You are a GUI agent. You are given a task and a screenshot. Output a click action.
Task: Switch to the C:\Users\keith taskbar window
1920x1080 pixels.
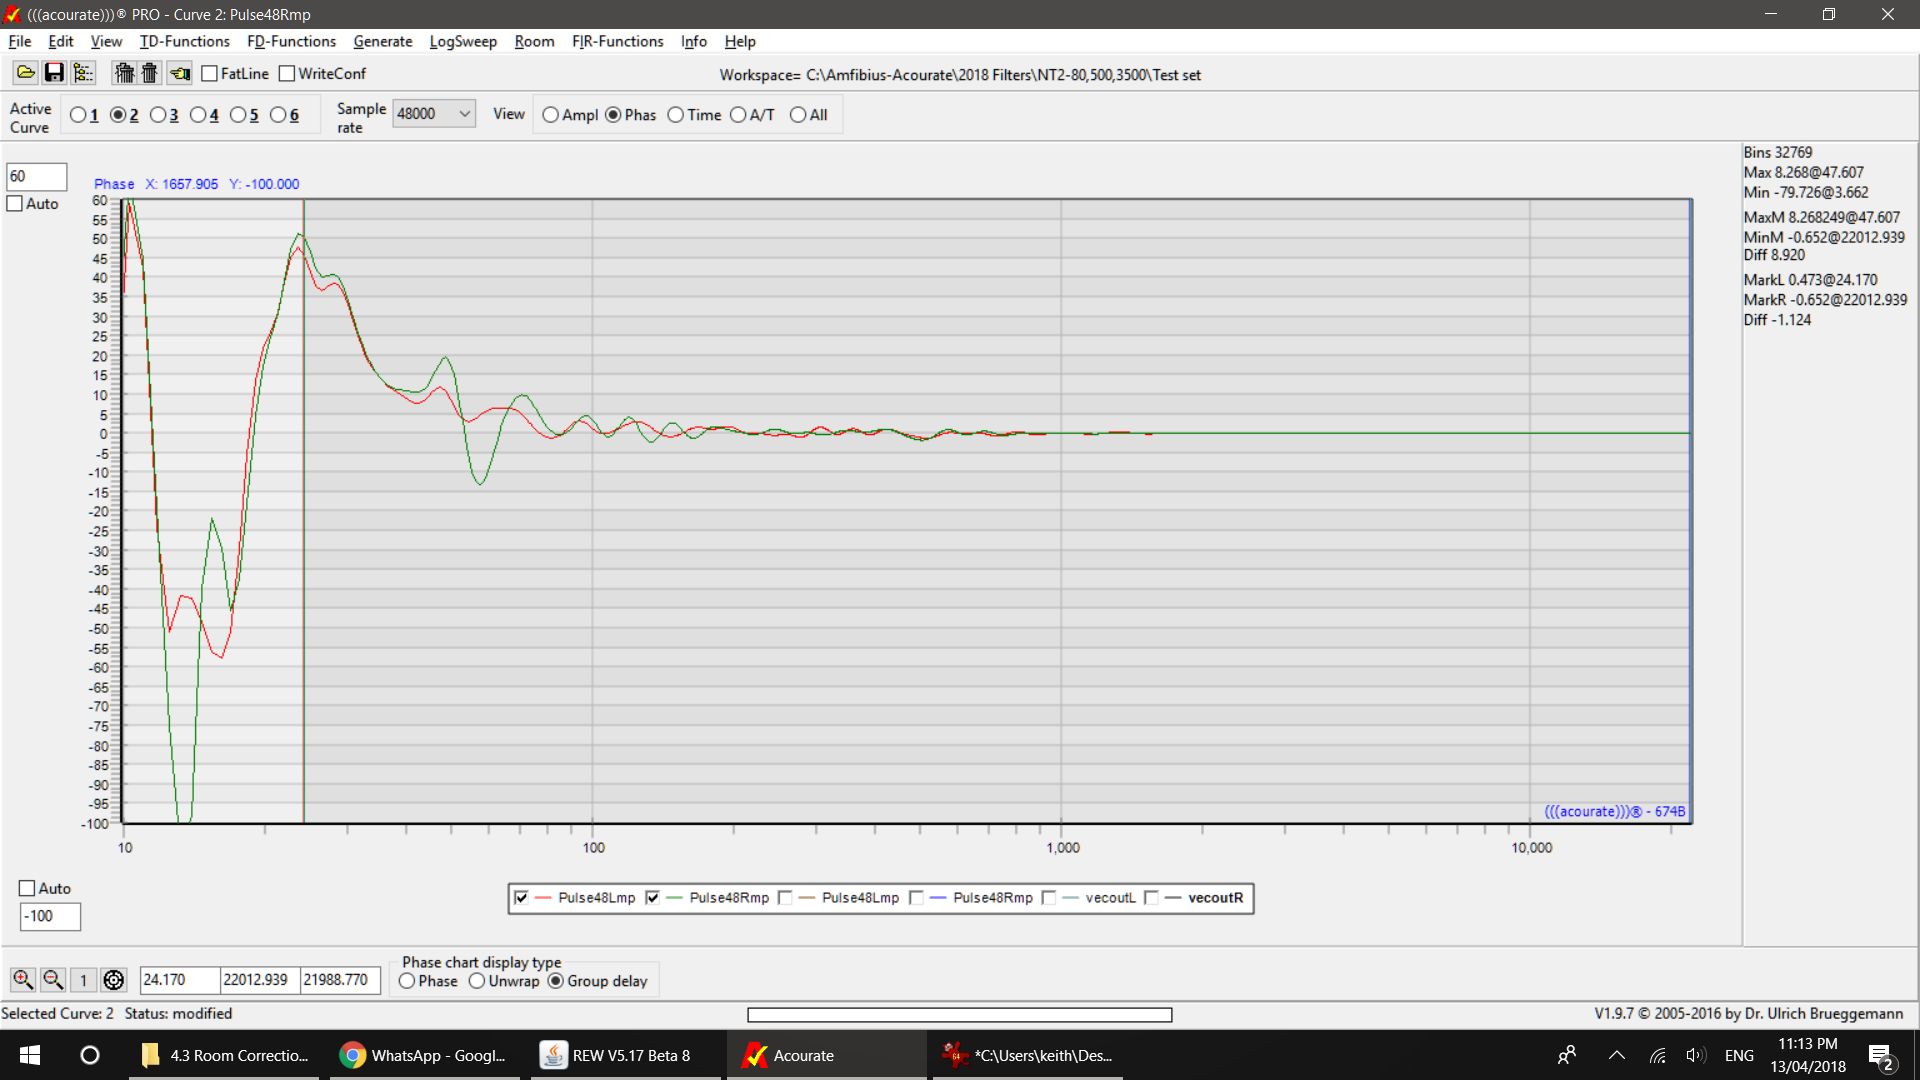(1028, 1055)
